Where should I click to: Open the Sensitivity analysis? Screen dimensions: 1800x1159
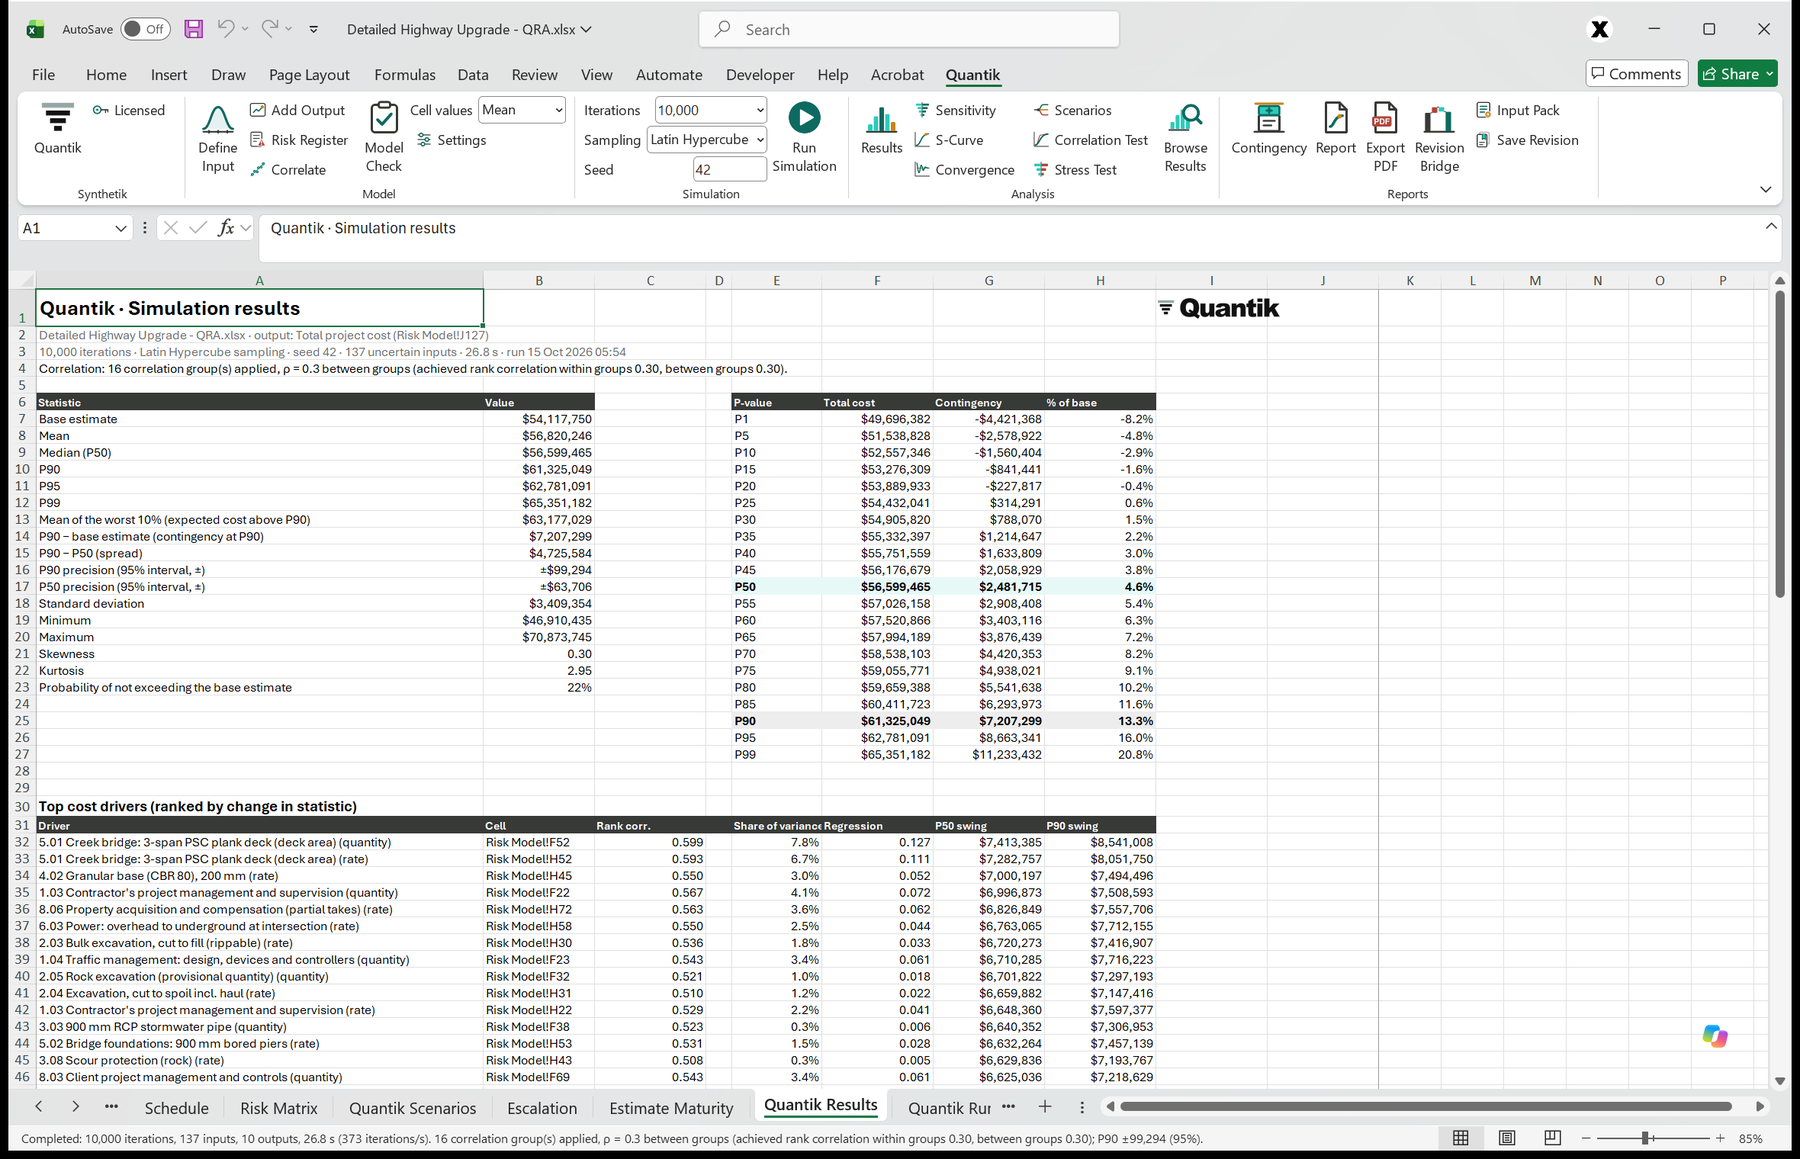pos(955,110)
